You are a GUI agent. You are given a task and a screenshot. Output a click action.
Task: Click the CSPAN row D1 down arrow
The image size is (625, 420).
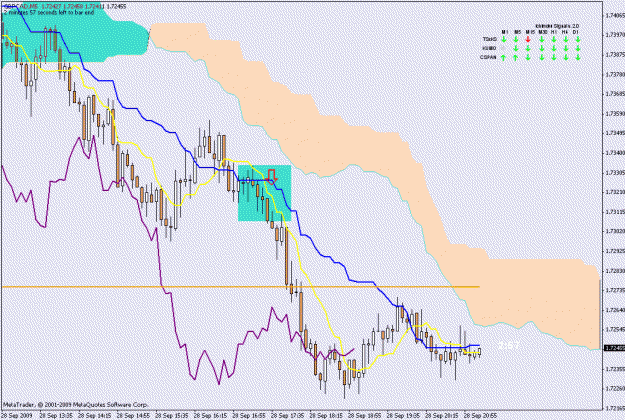tap(578, 58)
